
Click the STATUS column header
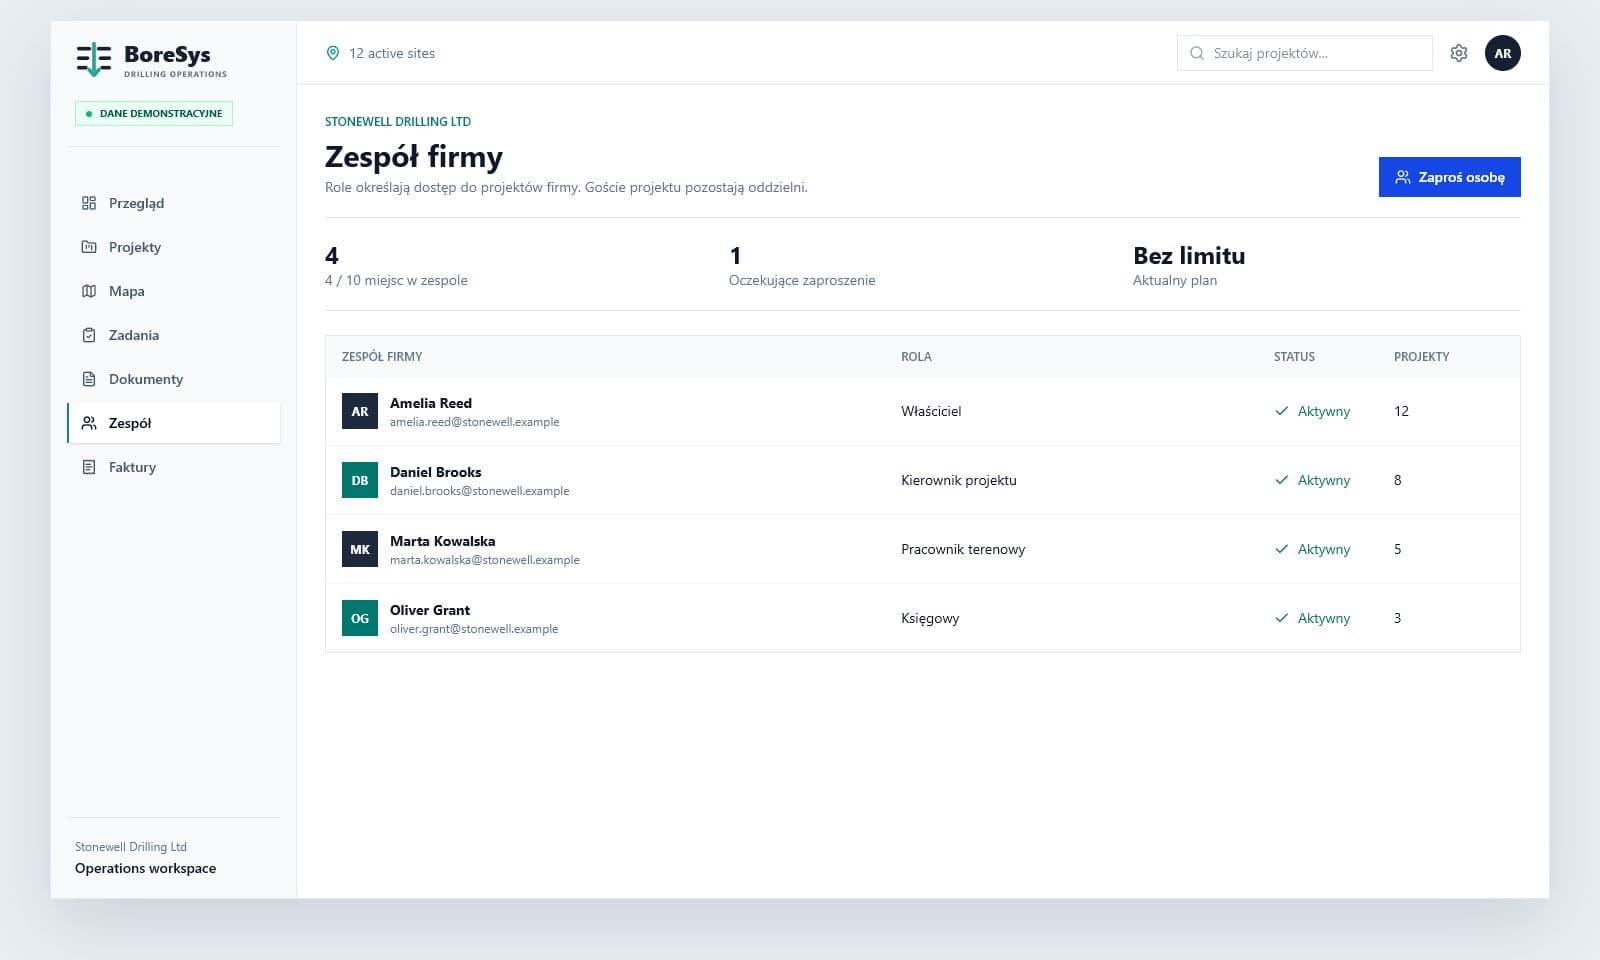click(x=1294, y=357)
